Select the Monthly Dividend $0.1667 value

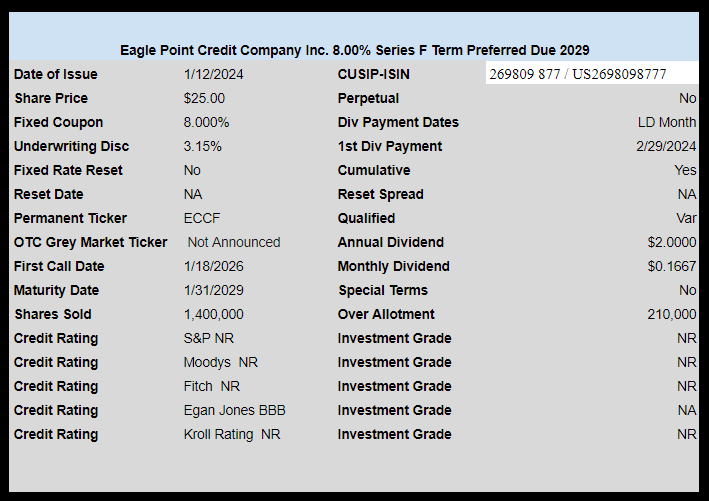pyautogui.click(x=671, y=266)
